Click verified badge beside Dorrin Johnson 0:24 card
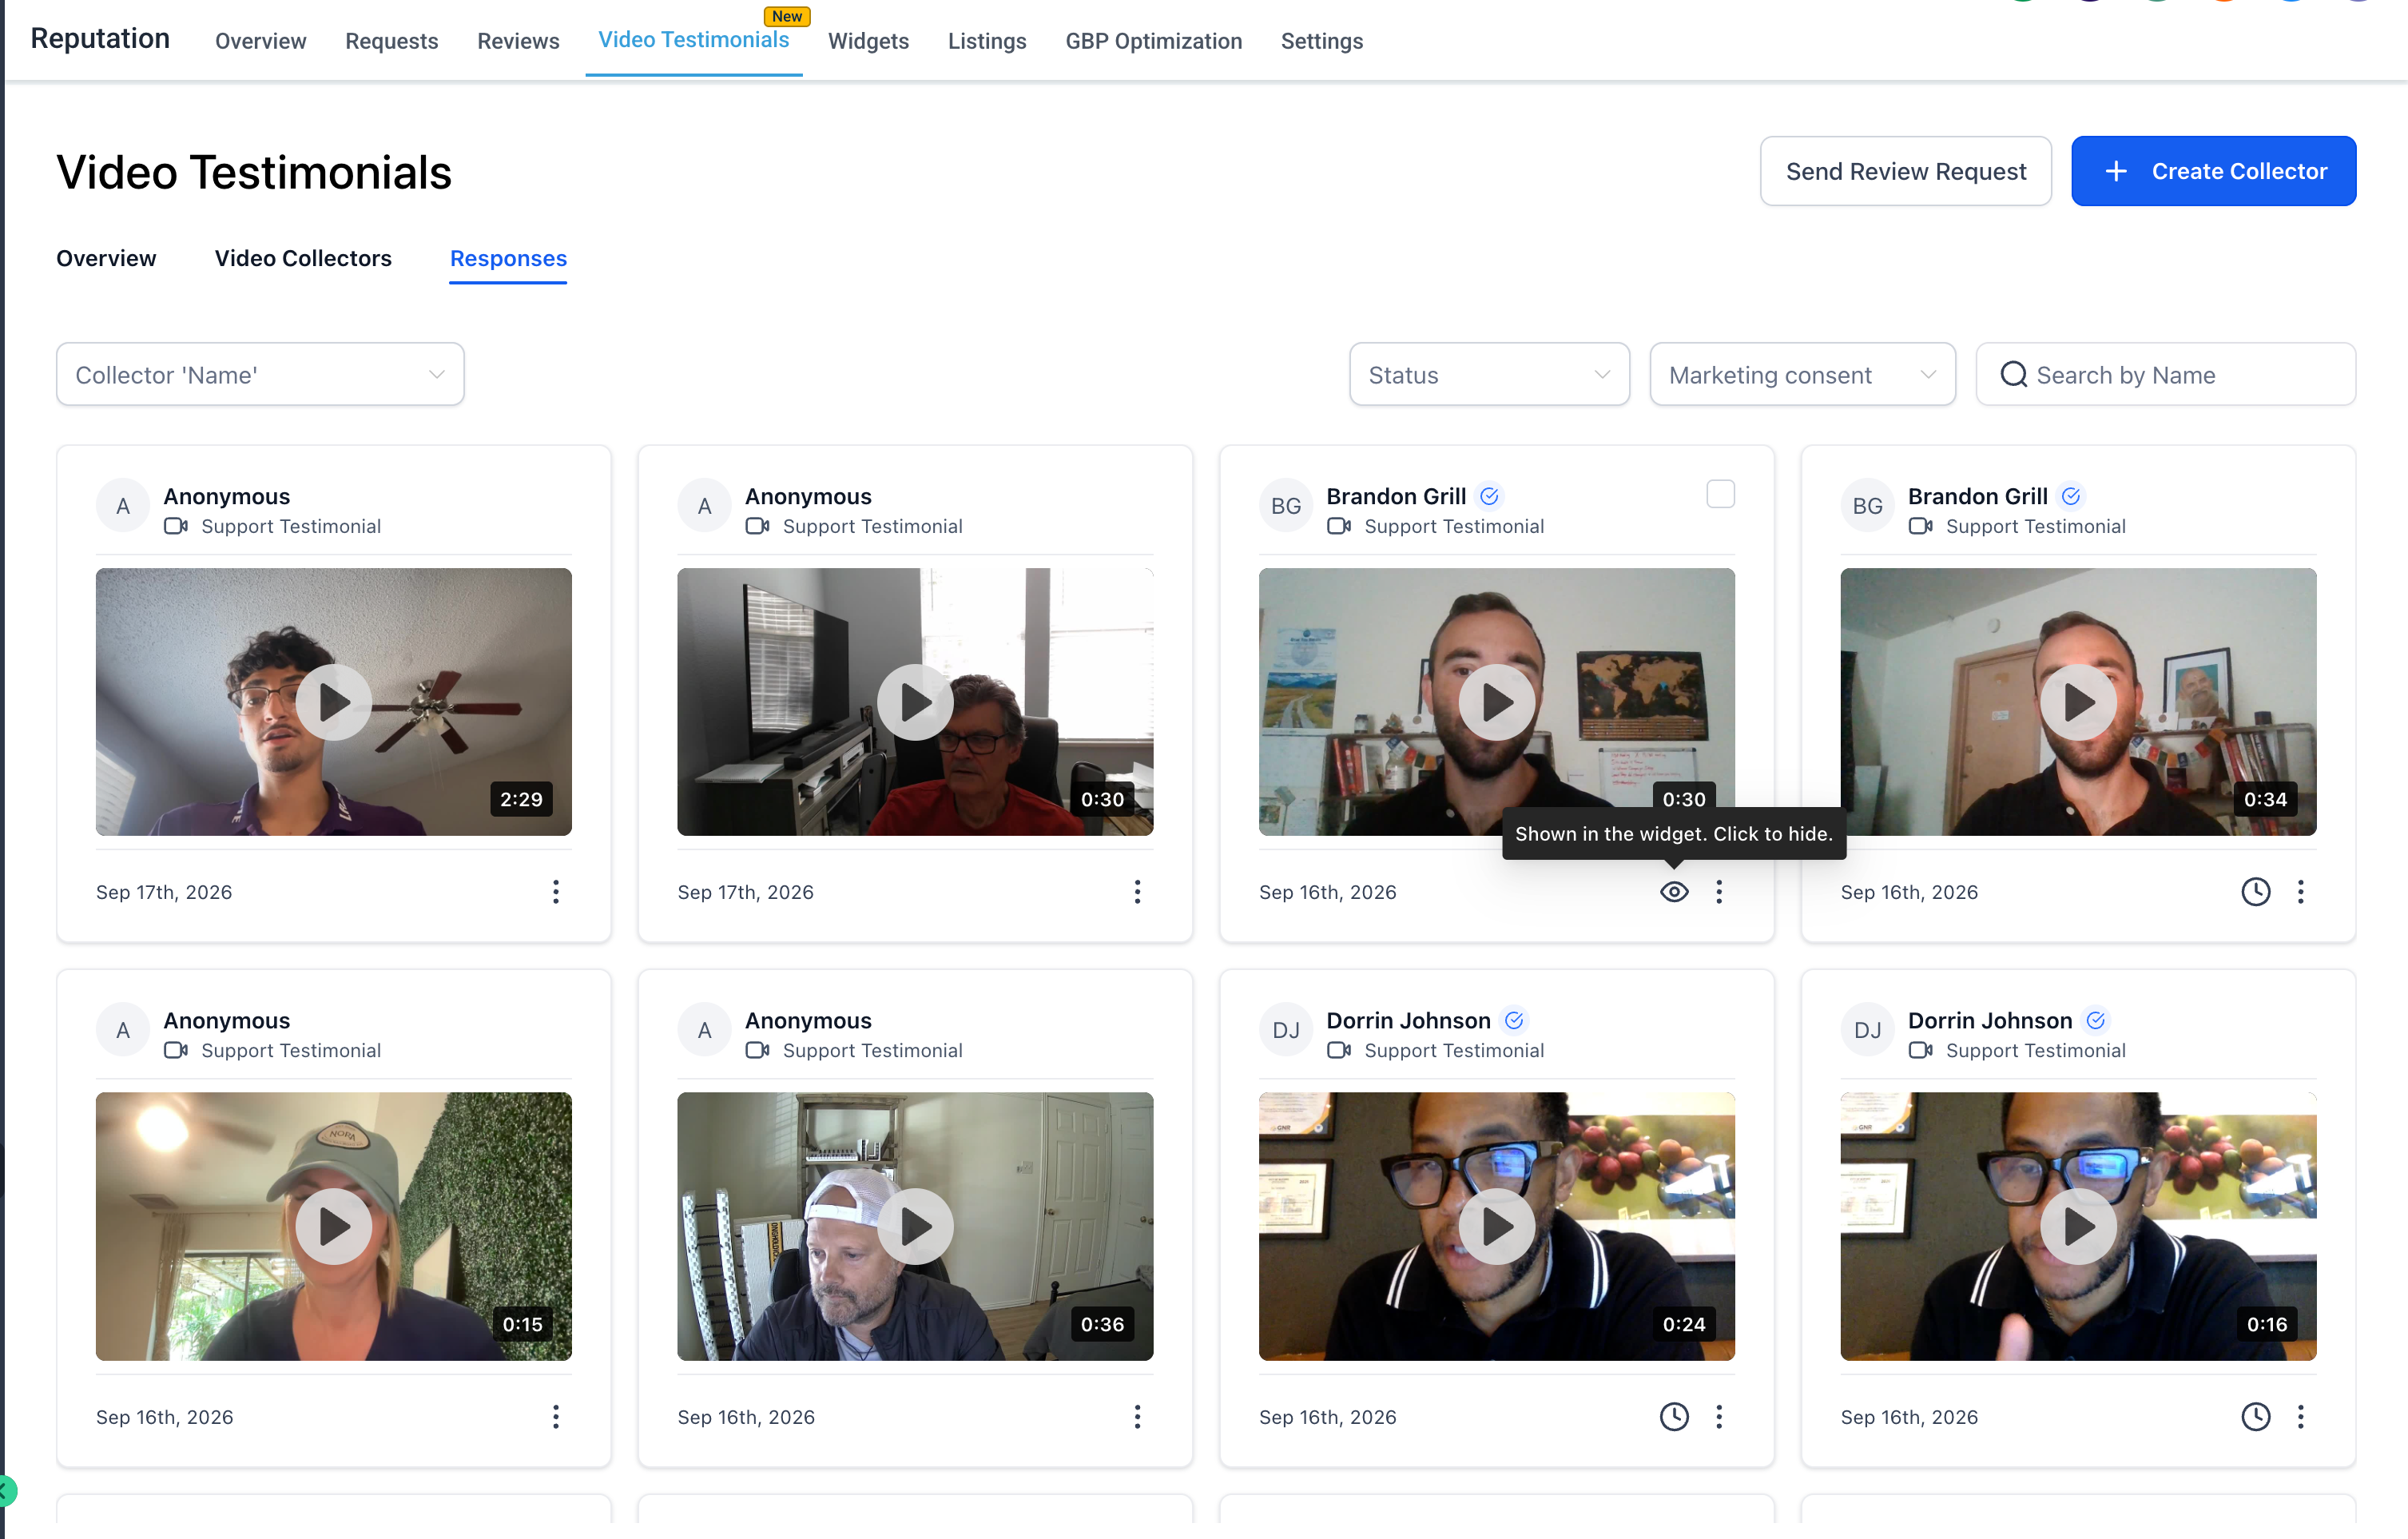 click(1514, 1020)
